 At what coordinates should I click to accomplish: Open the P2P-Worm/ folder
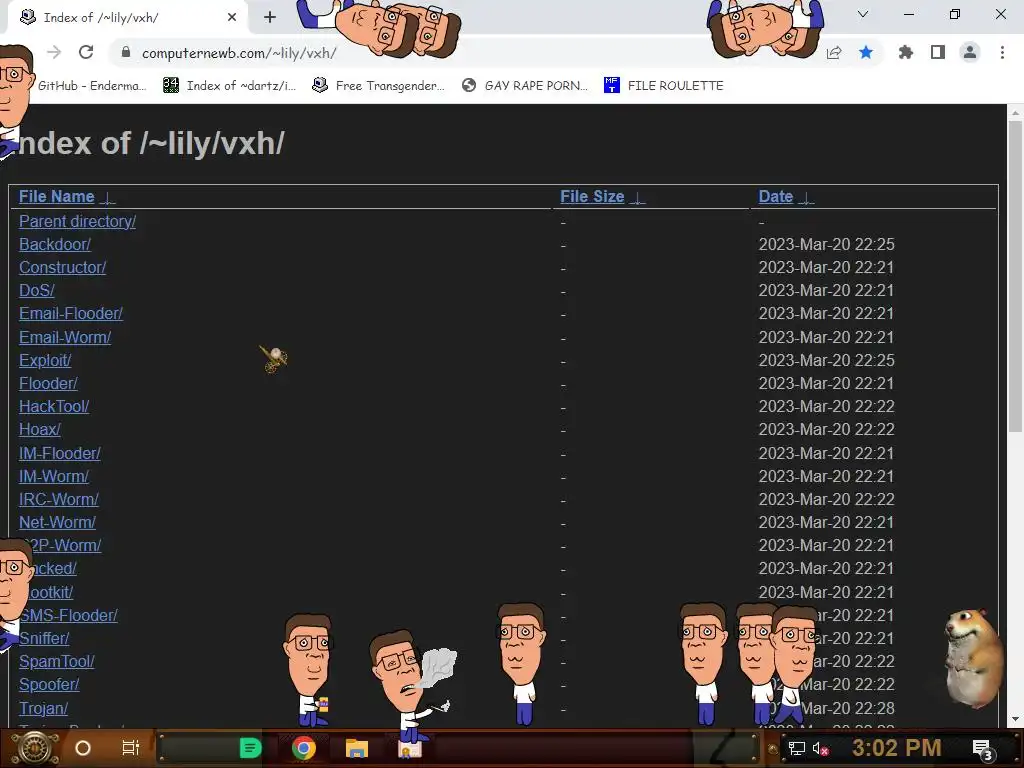click(x=65, y=545)
